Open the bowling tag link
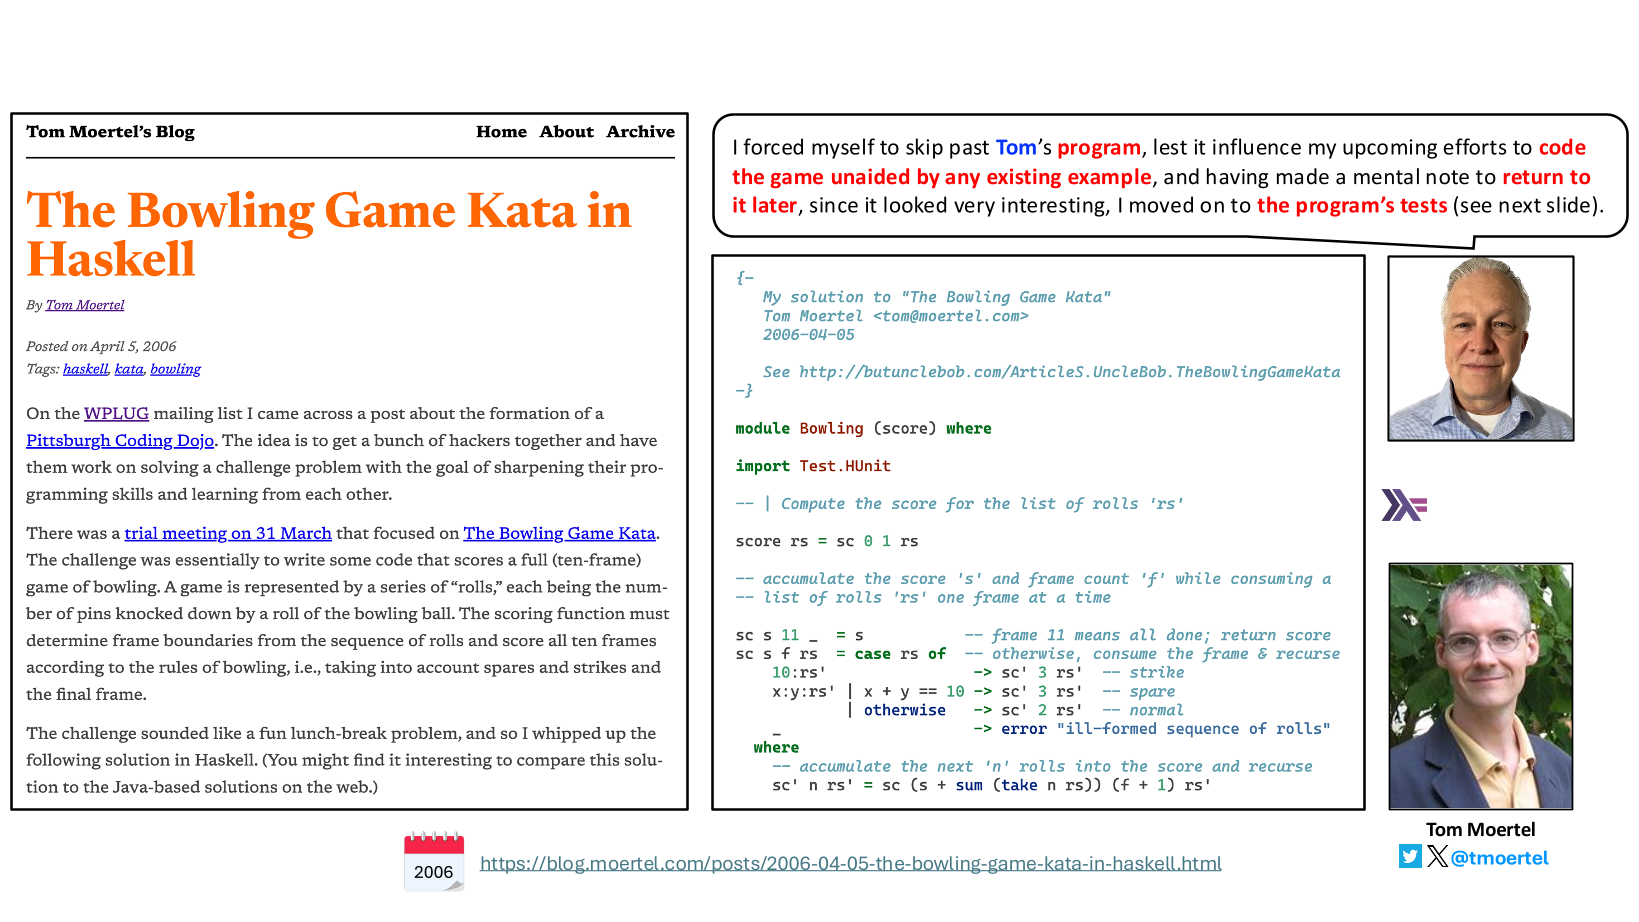The width and height of the screenshot is (1639, 922). (x=175, y=369)
